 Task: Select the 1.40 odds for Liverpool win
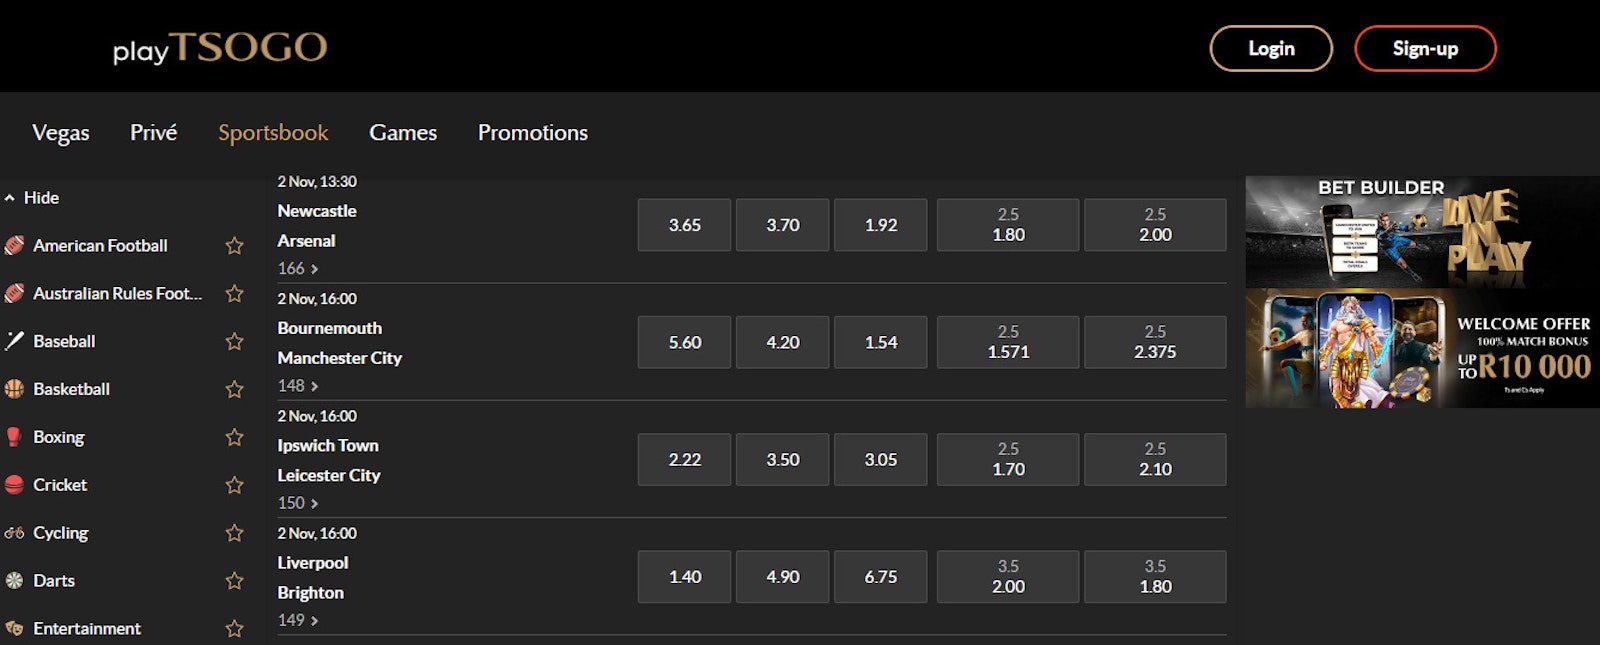(x=685, y=577)
